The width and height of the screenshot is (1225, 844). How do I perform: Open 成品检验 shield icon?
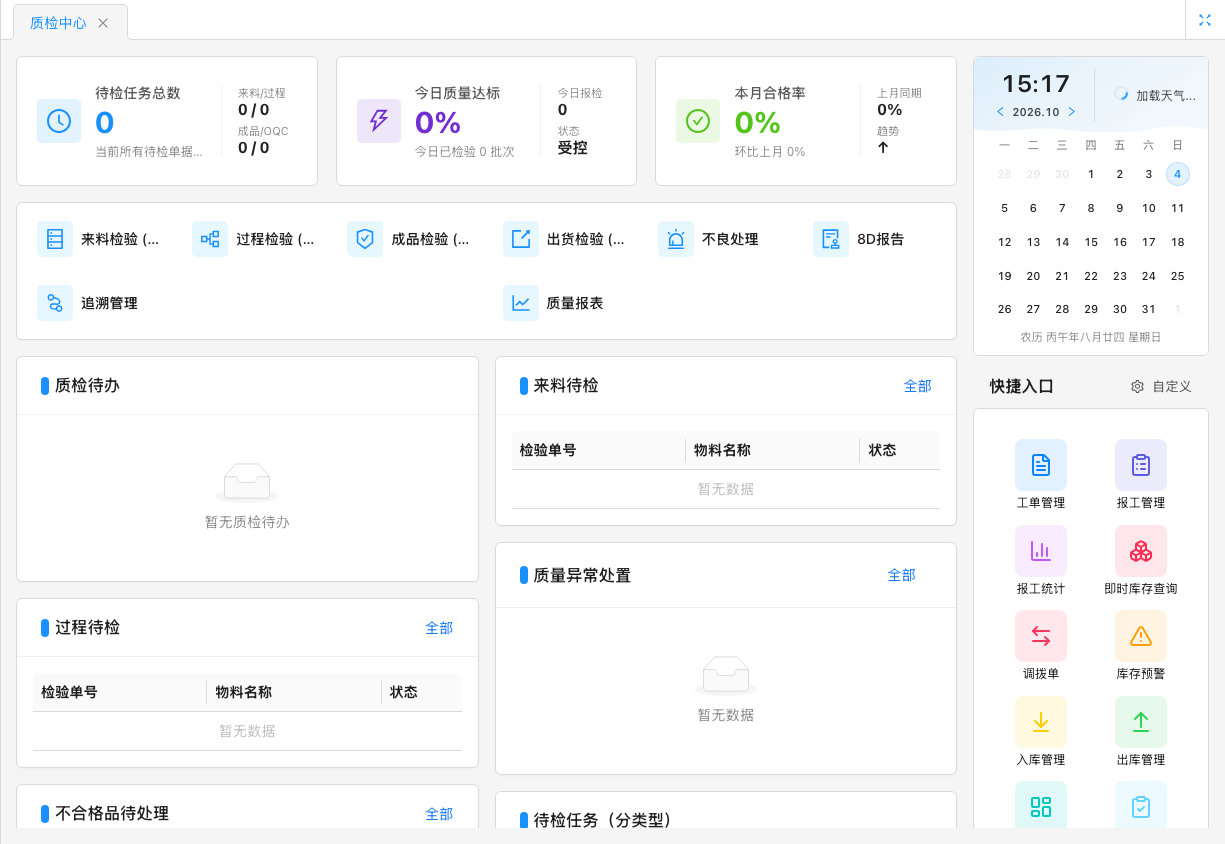pos(365,240)
